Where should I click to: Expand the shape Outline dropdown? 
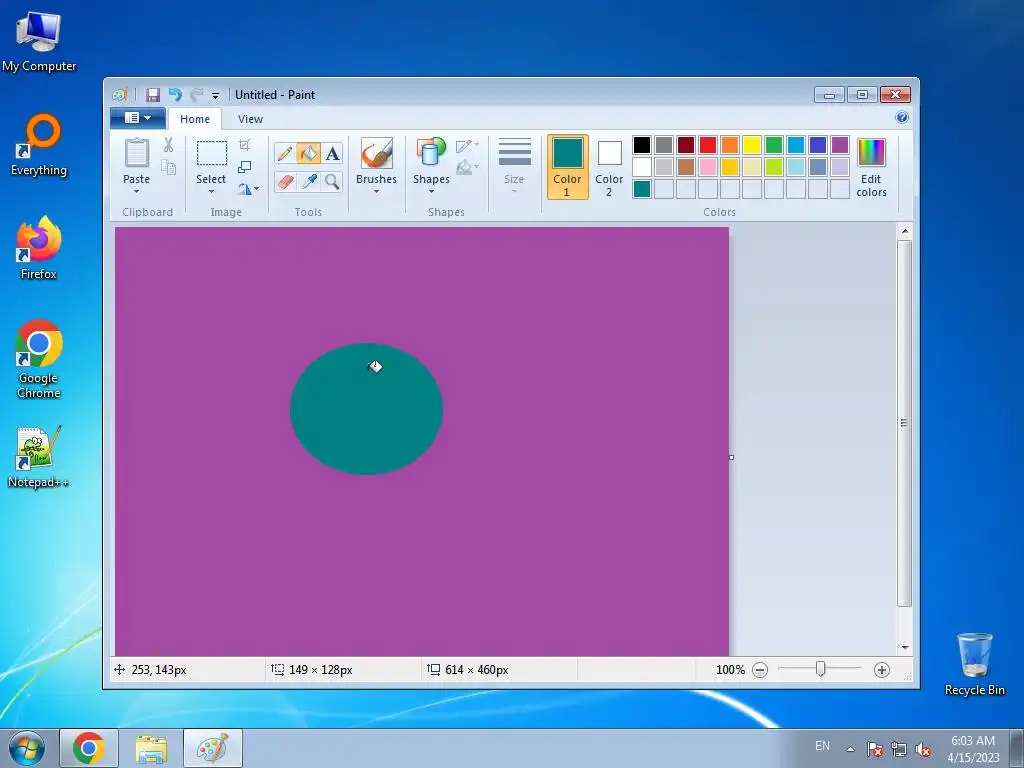467,145
